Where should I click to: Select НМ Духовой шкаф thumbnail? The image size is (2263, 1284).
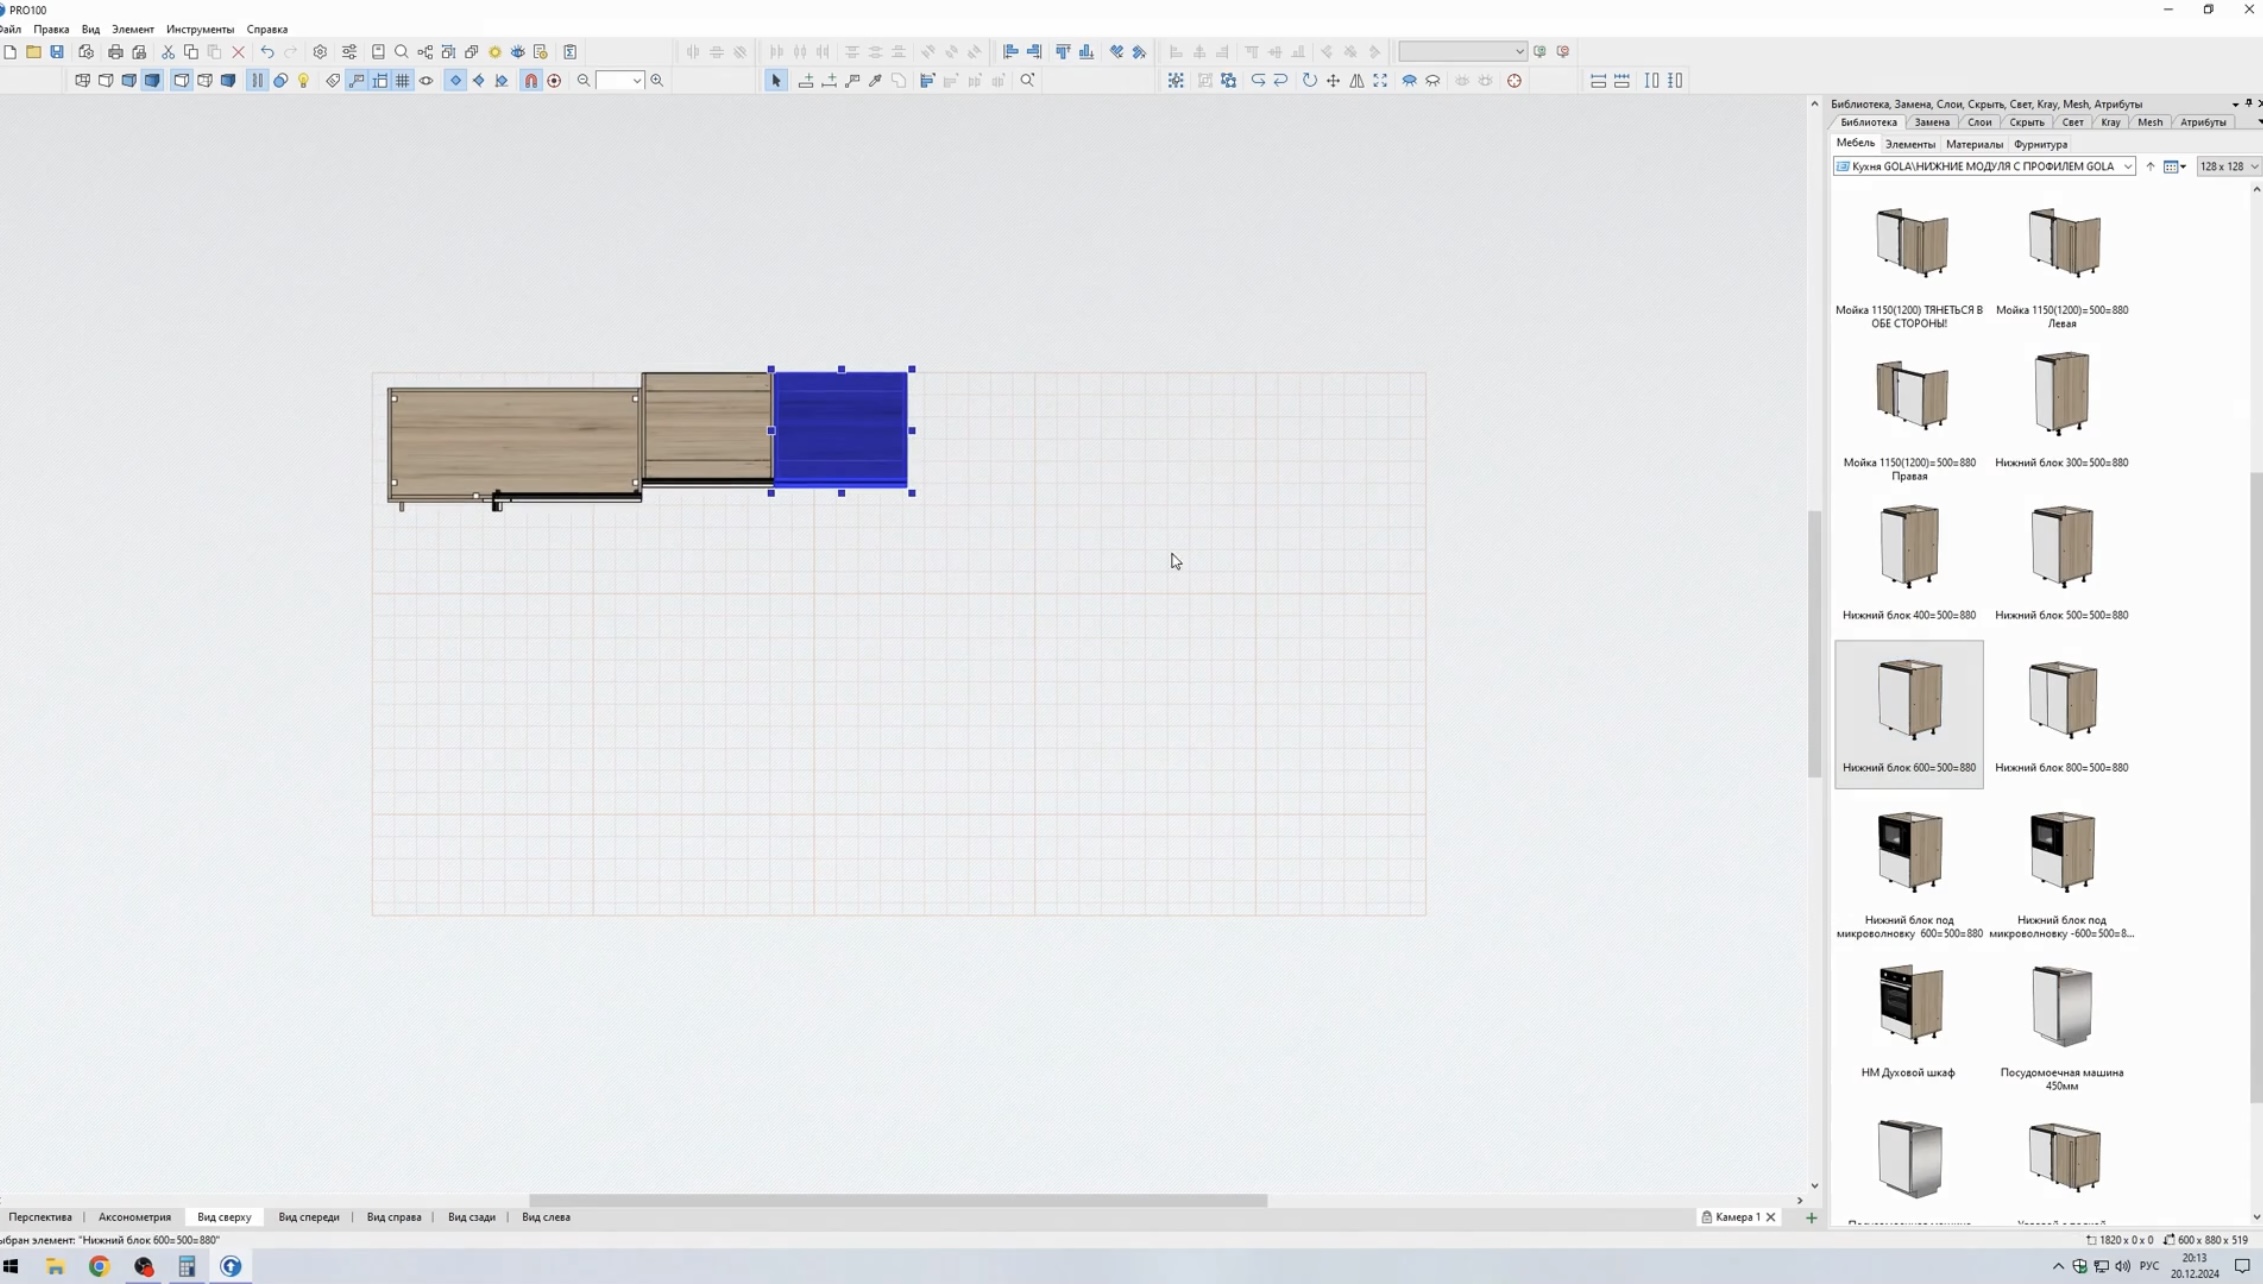point(1909,1019)
